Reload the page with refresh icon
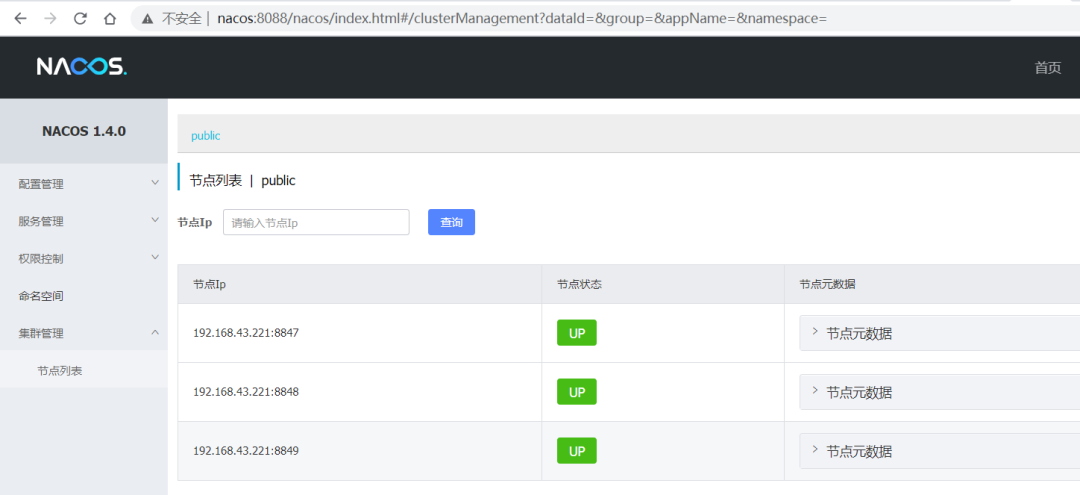The image size is (1080, 495). [x=80, y=19]
